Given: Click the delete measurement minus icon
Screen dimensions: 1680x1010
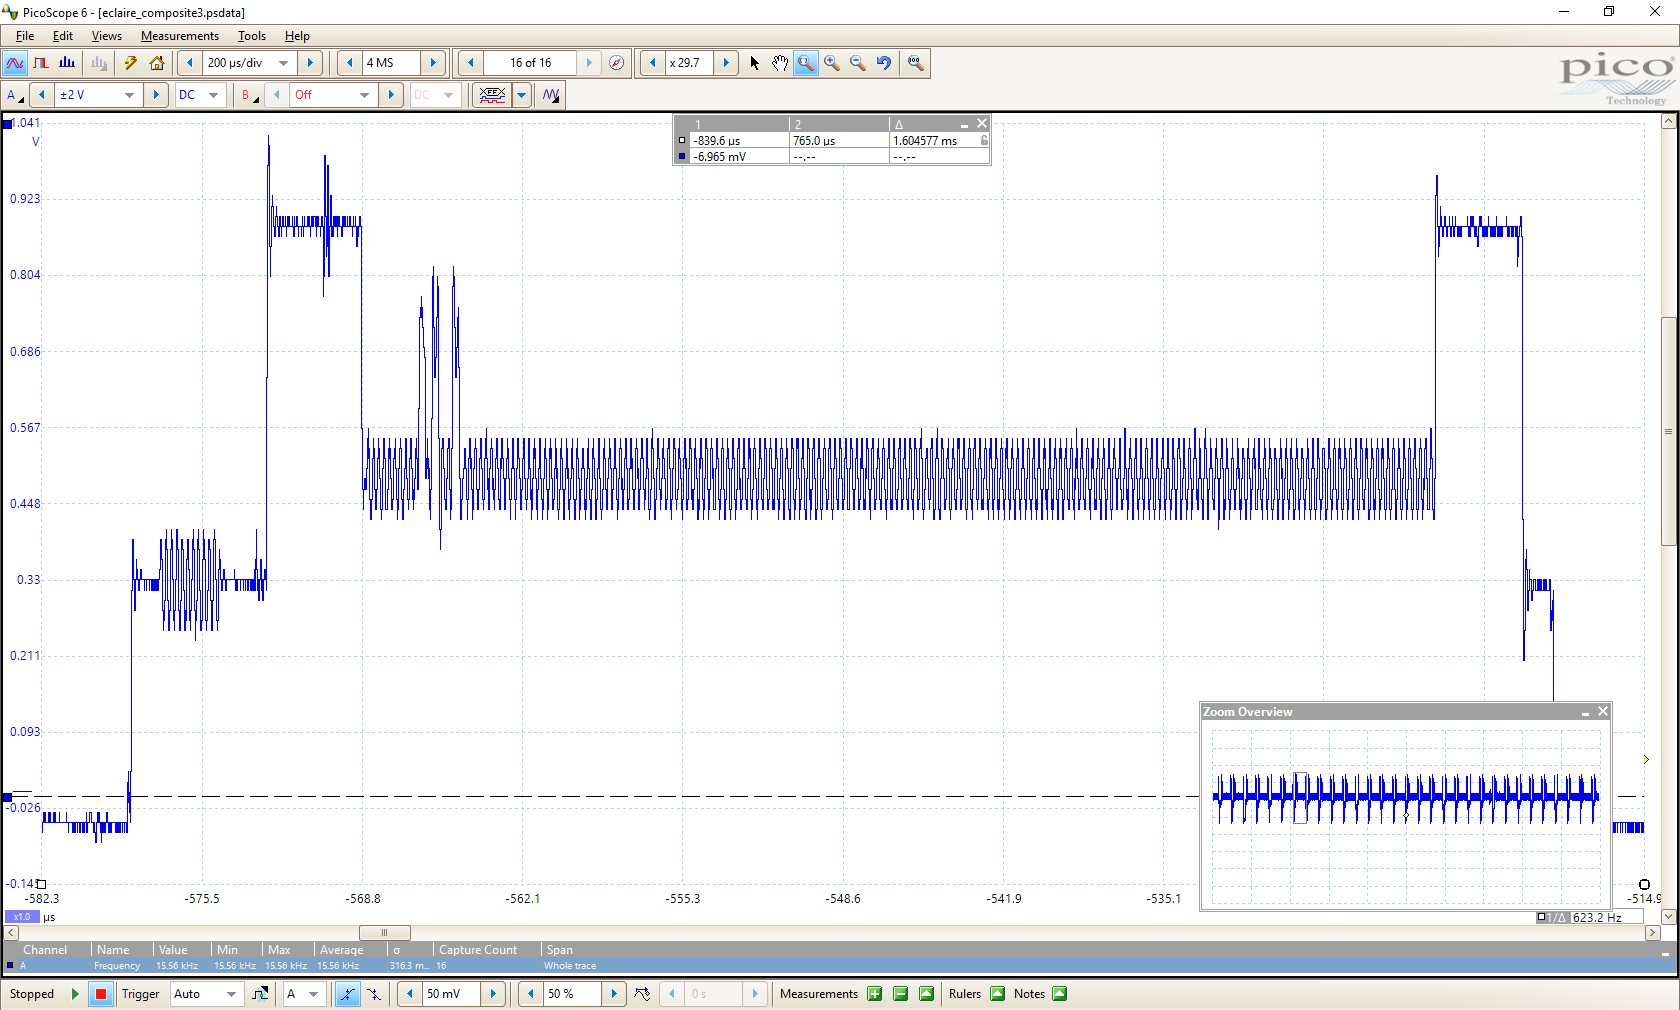Looking at the screenshot, I should tap(901, 994).
